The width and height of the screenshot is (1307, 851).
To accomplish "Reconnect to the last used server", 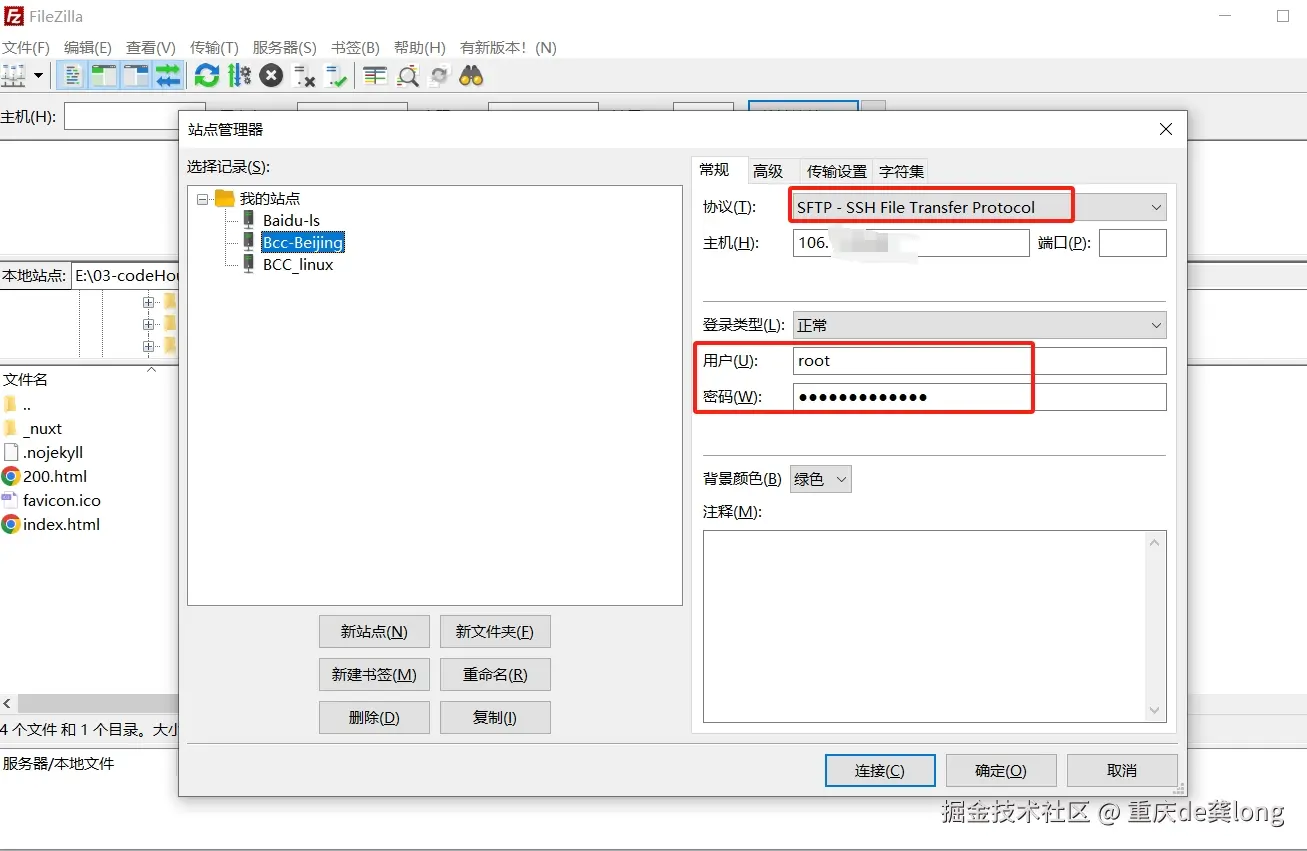I will point(336,75).
